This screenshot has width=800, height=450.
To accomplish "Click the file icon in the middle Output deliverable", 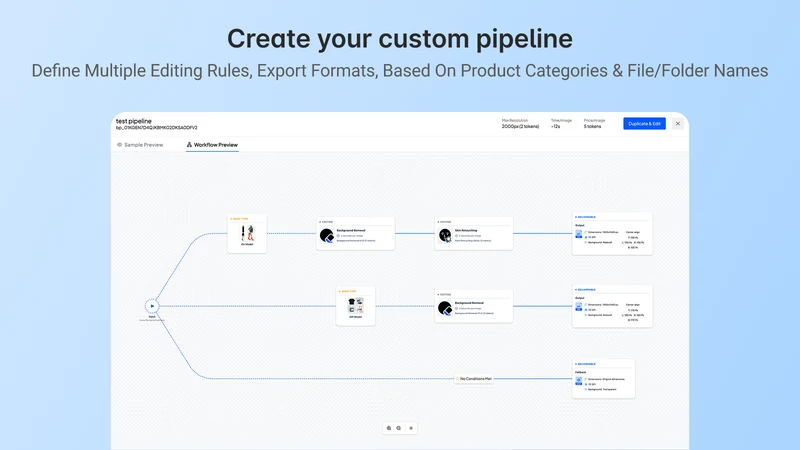I will [579, 307].
